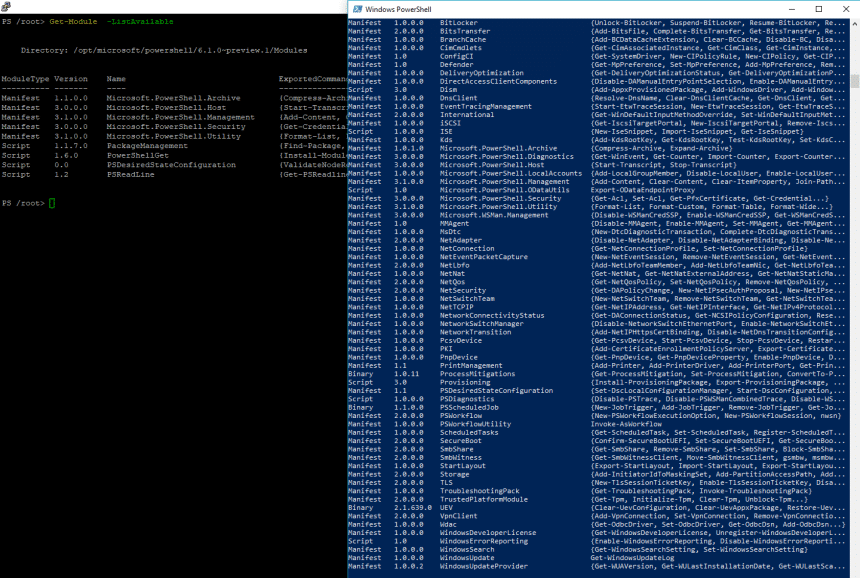Image resolution: width=860 pixels, height=578 pixels.
Task: Click 'DeliveryOptimization' module in PowerShell window
Action: pos(482,73)
